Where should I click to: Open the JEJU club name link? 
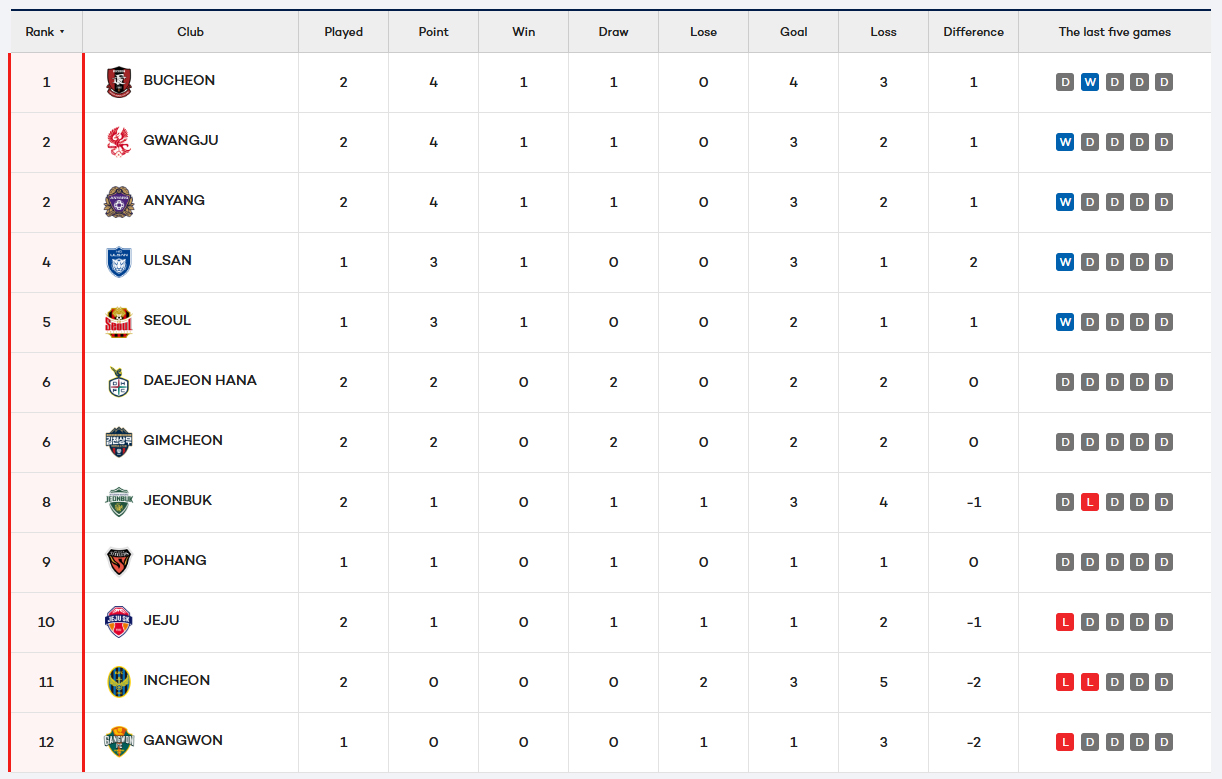tap(161, 620)
